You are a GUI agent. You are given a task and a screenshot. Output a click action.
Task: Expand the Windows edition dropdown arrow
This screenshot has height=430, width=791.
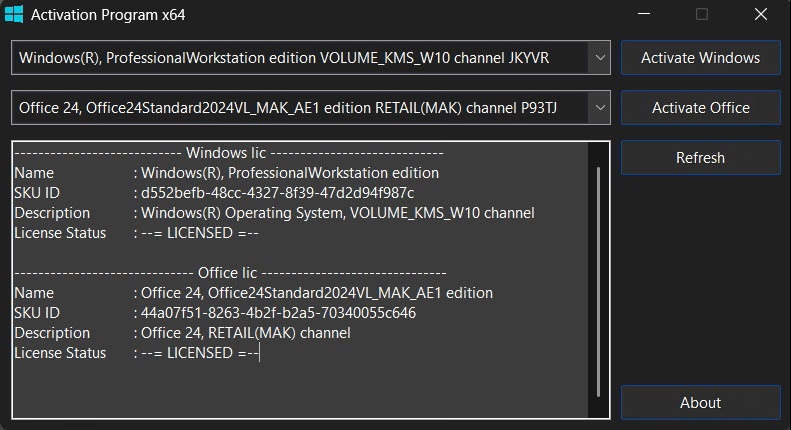pos(599,58)
